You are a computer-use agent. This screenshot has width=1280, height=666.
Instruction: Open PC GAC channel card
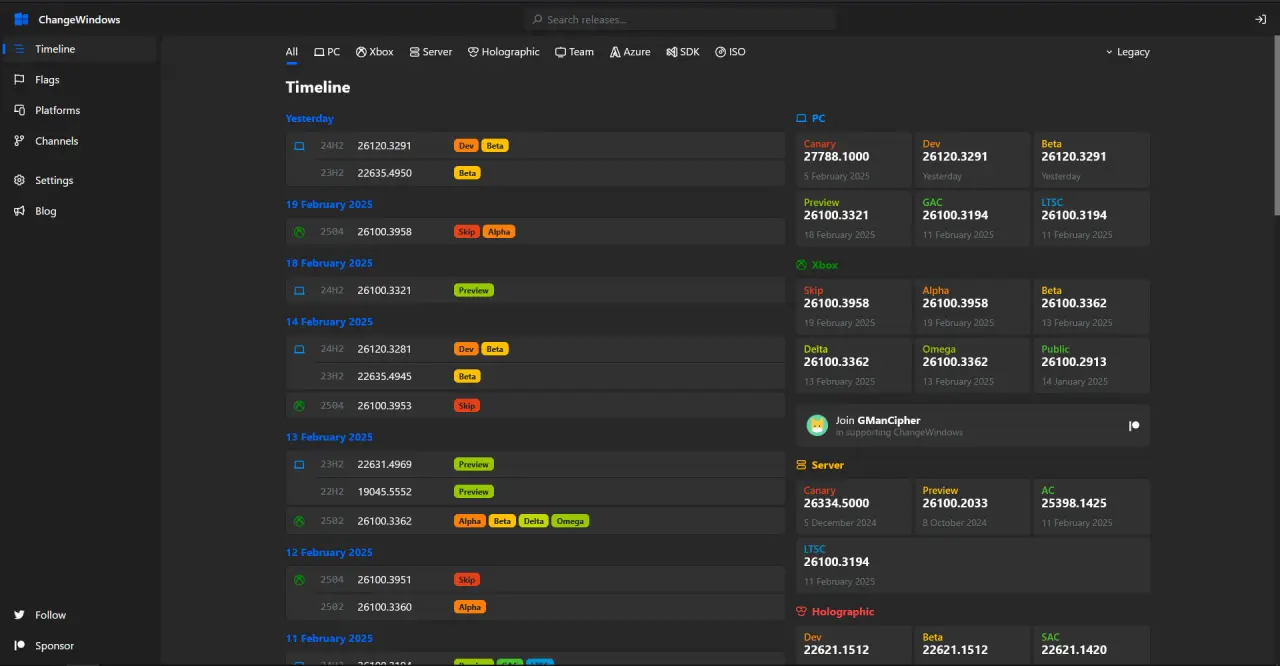973,218
